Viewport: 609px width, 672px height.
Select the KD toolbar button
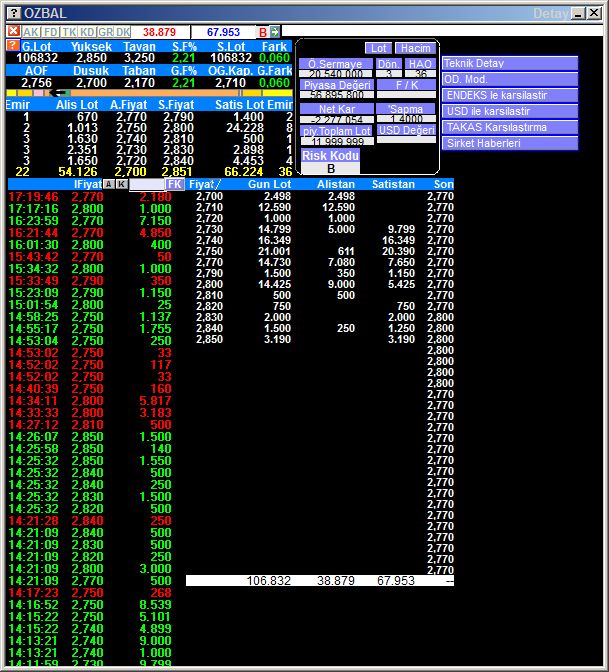click(x=87, y=32)
